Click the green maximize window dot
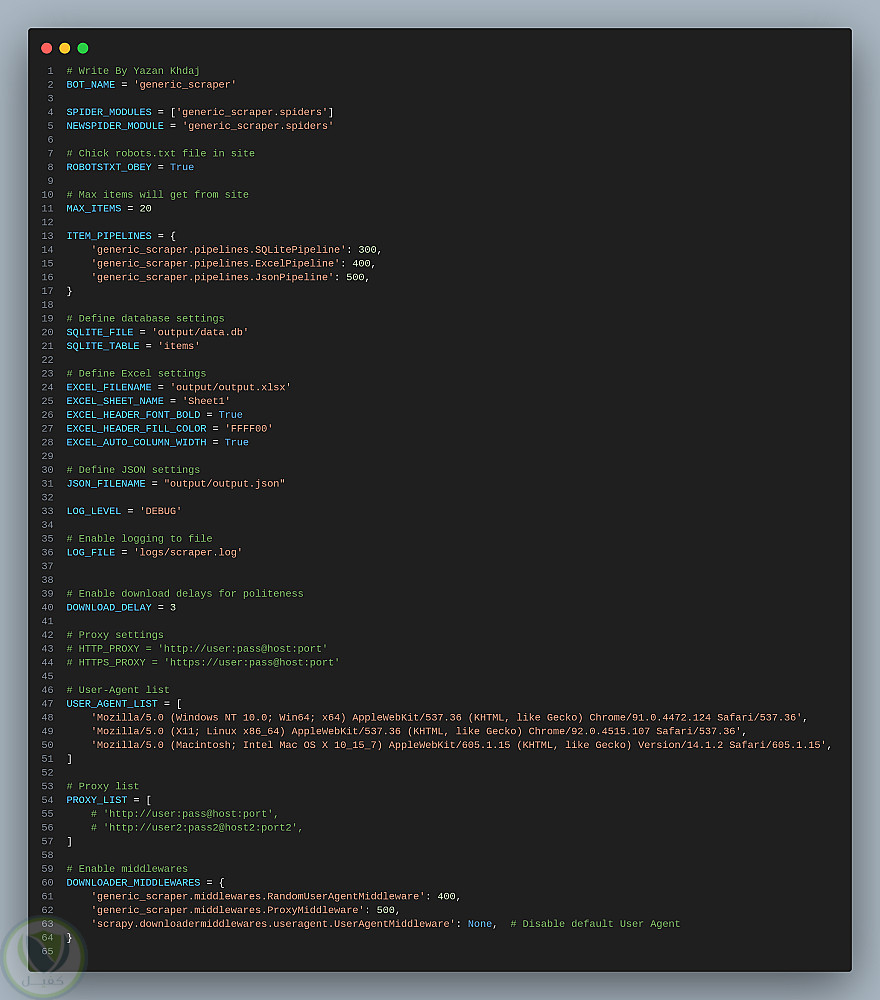 pos(83,48)
